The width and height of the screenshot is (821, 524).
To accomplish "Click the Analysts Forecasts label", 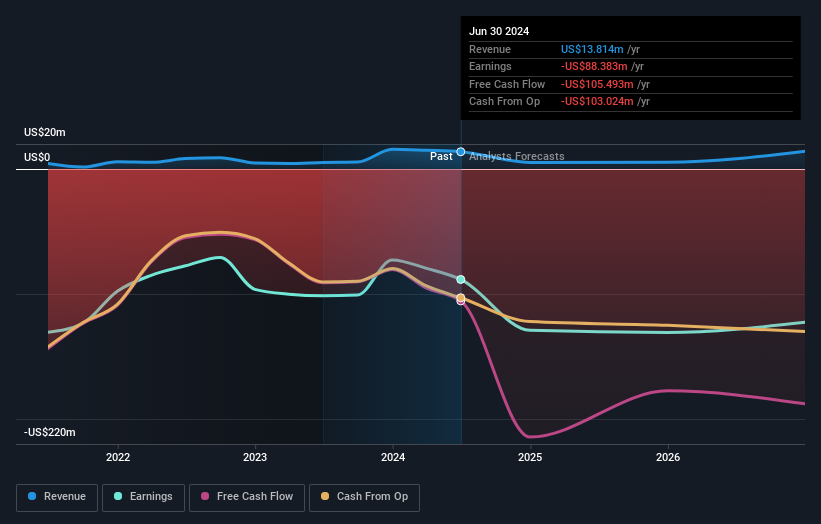I will tap(517, 156).
